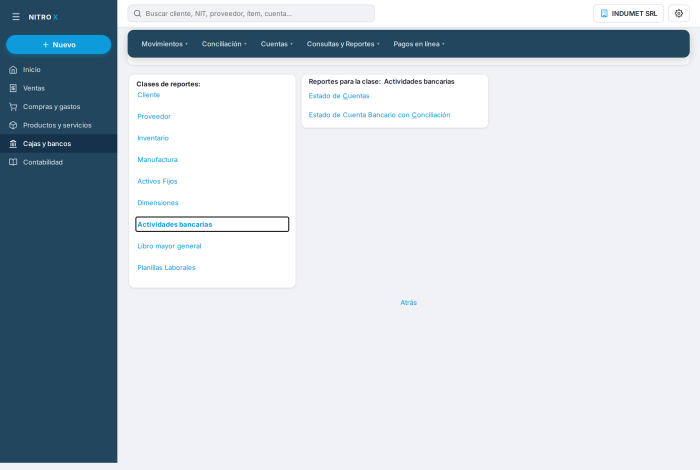Select the Dimensiones report class
Viewport: 700px width, 470px height.
158,203
